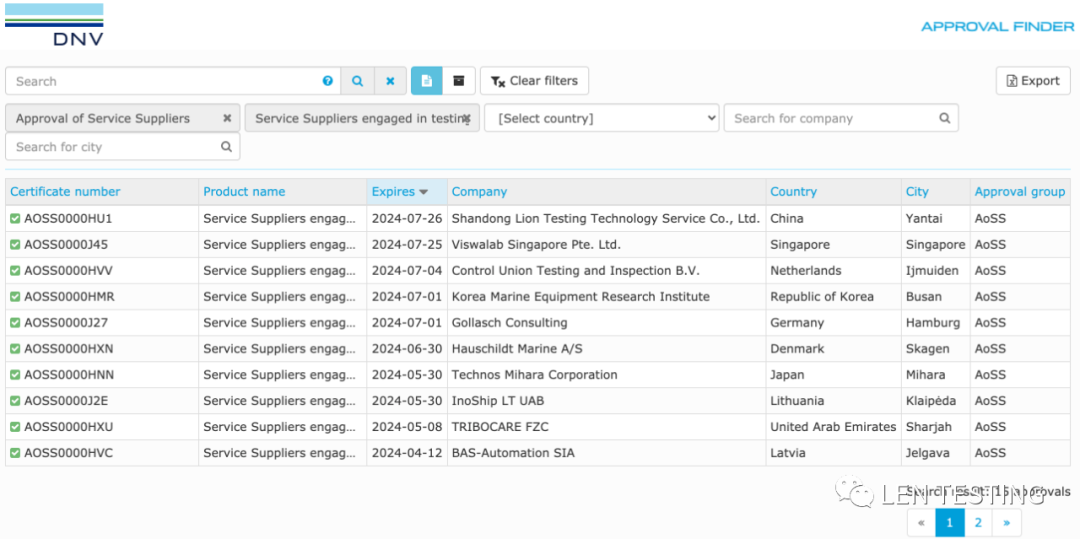
Task: Click the Klaipėda city cell
Action: [931, 401]
